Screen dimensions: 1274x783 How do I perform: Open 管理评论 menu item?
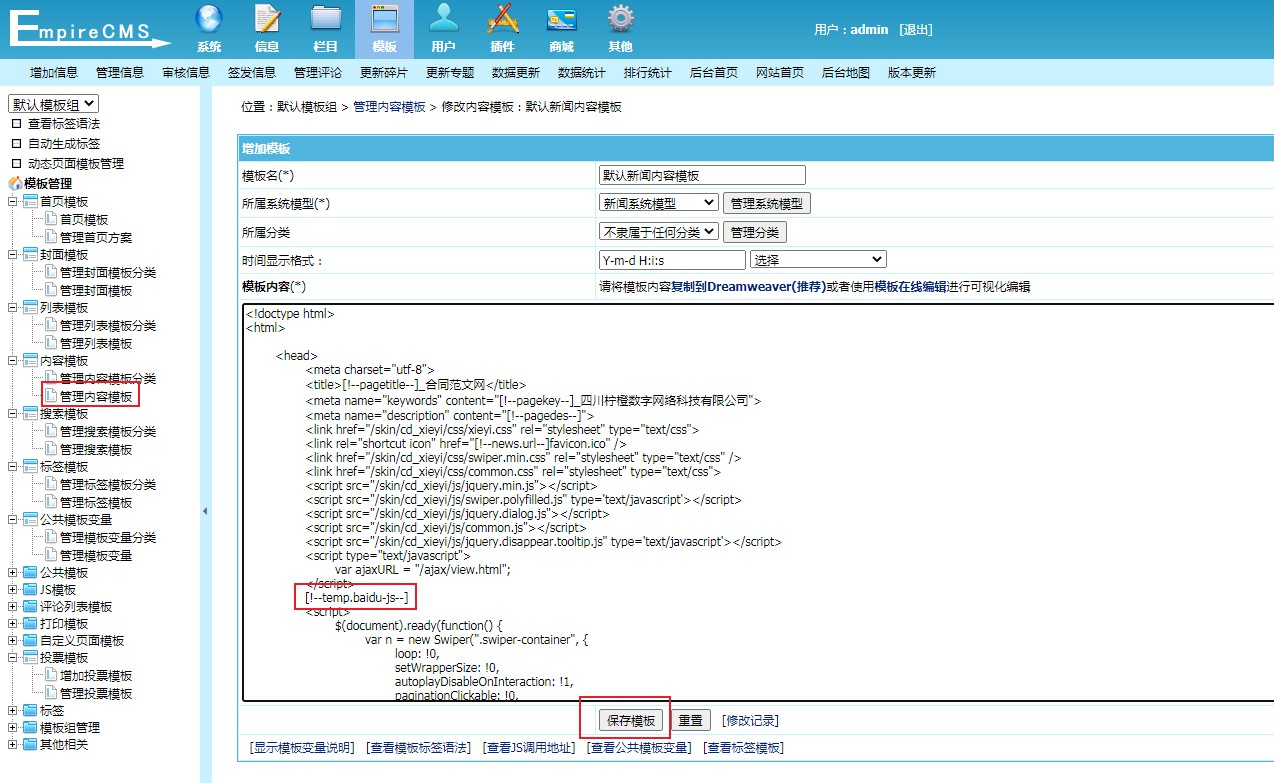[318, 73]
